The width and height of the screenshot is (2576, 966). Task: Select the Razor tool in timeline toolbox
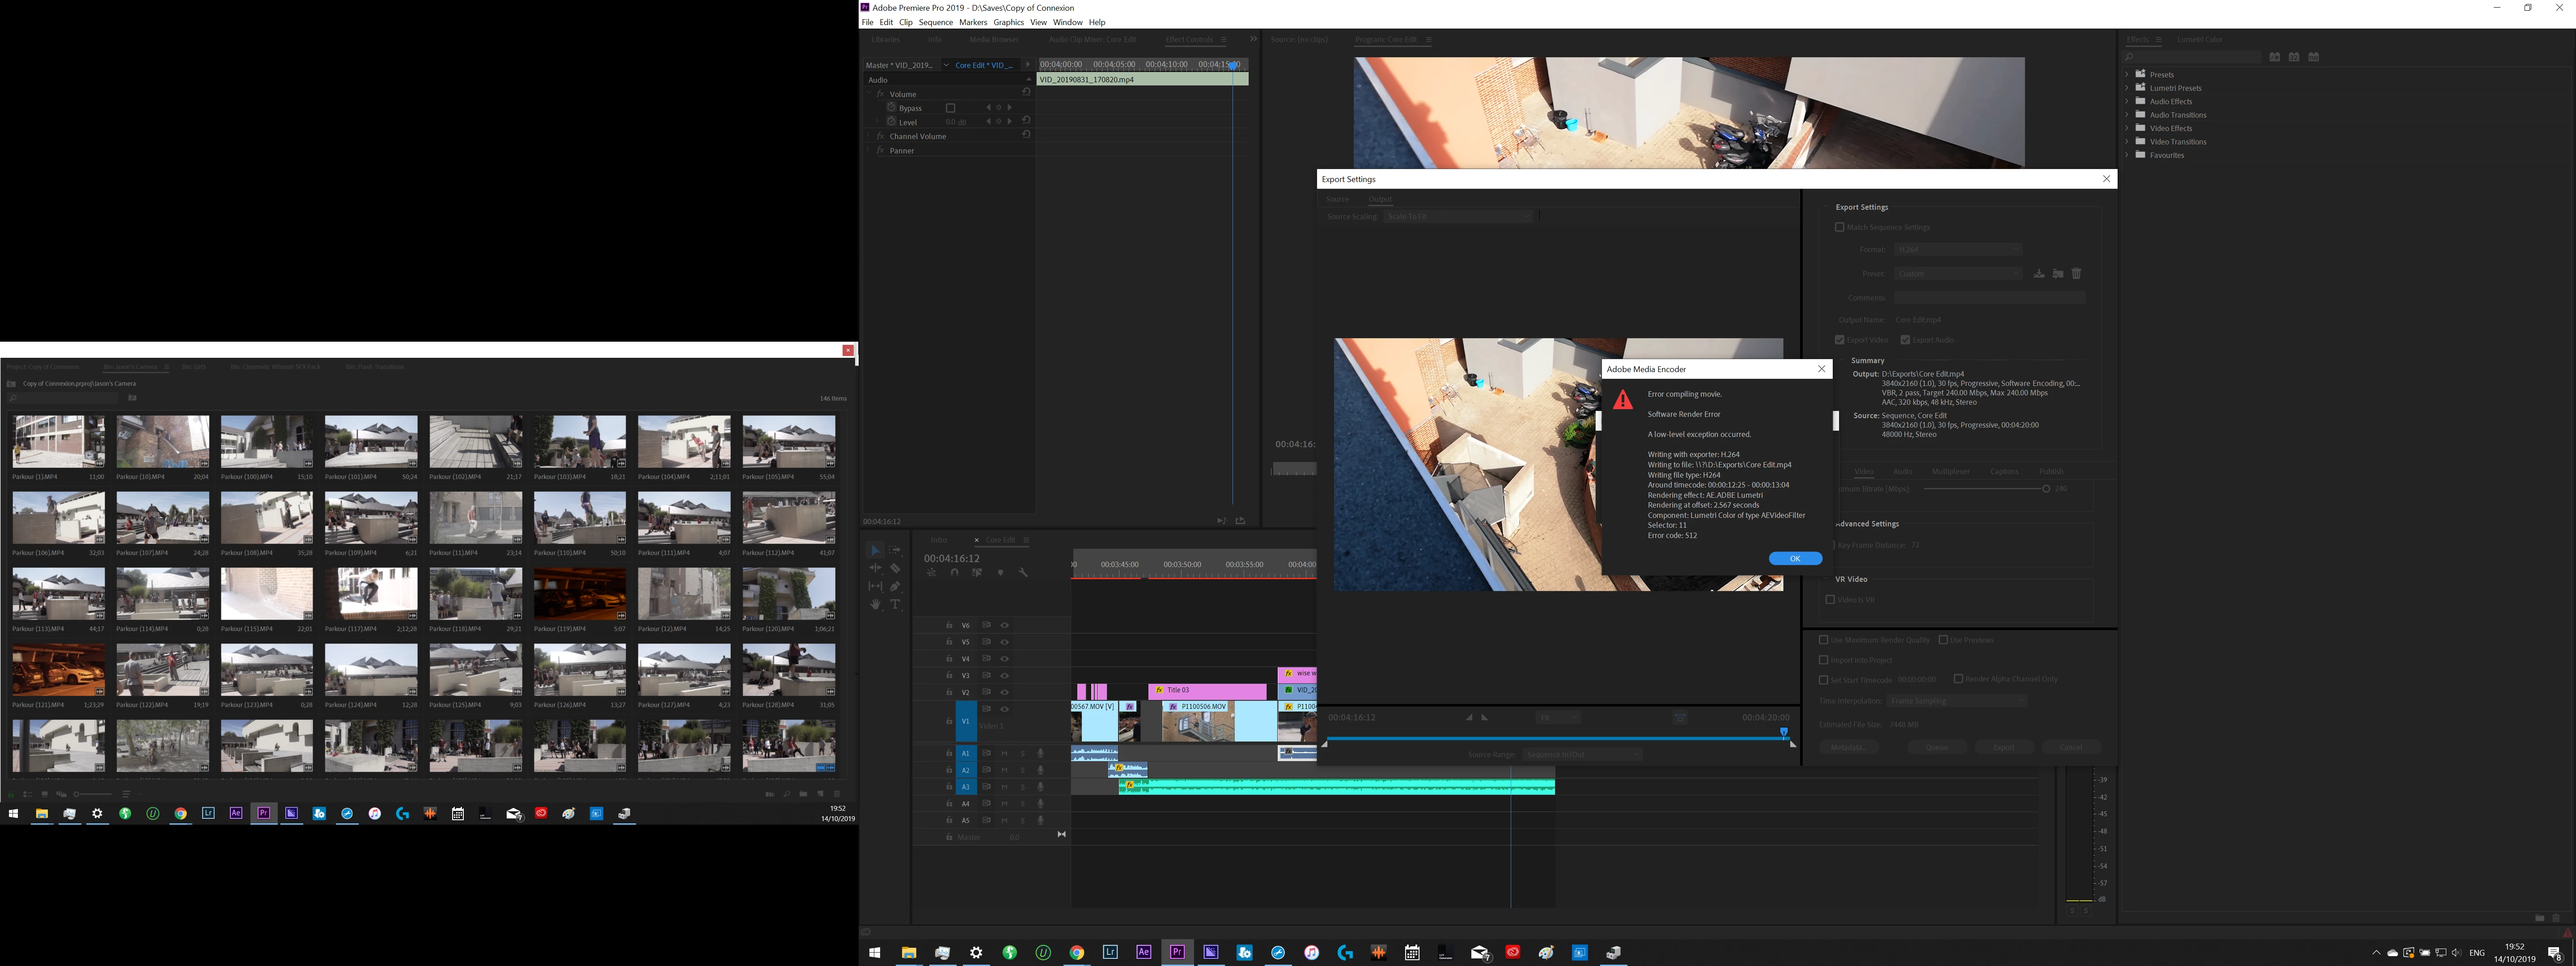(895, 568)
